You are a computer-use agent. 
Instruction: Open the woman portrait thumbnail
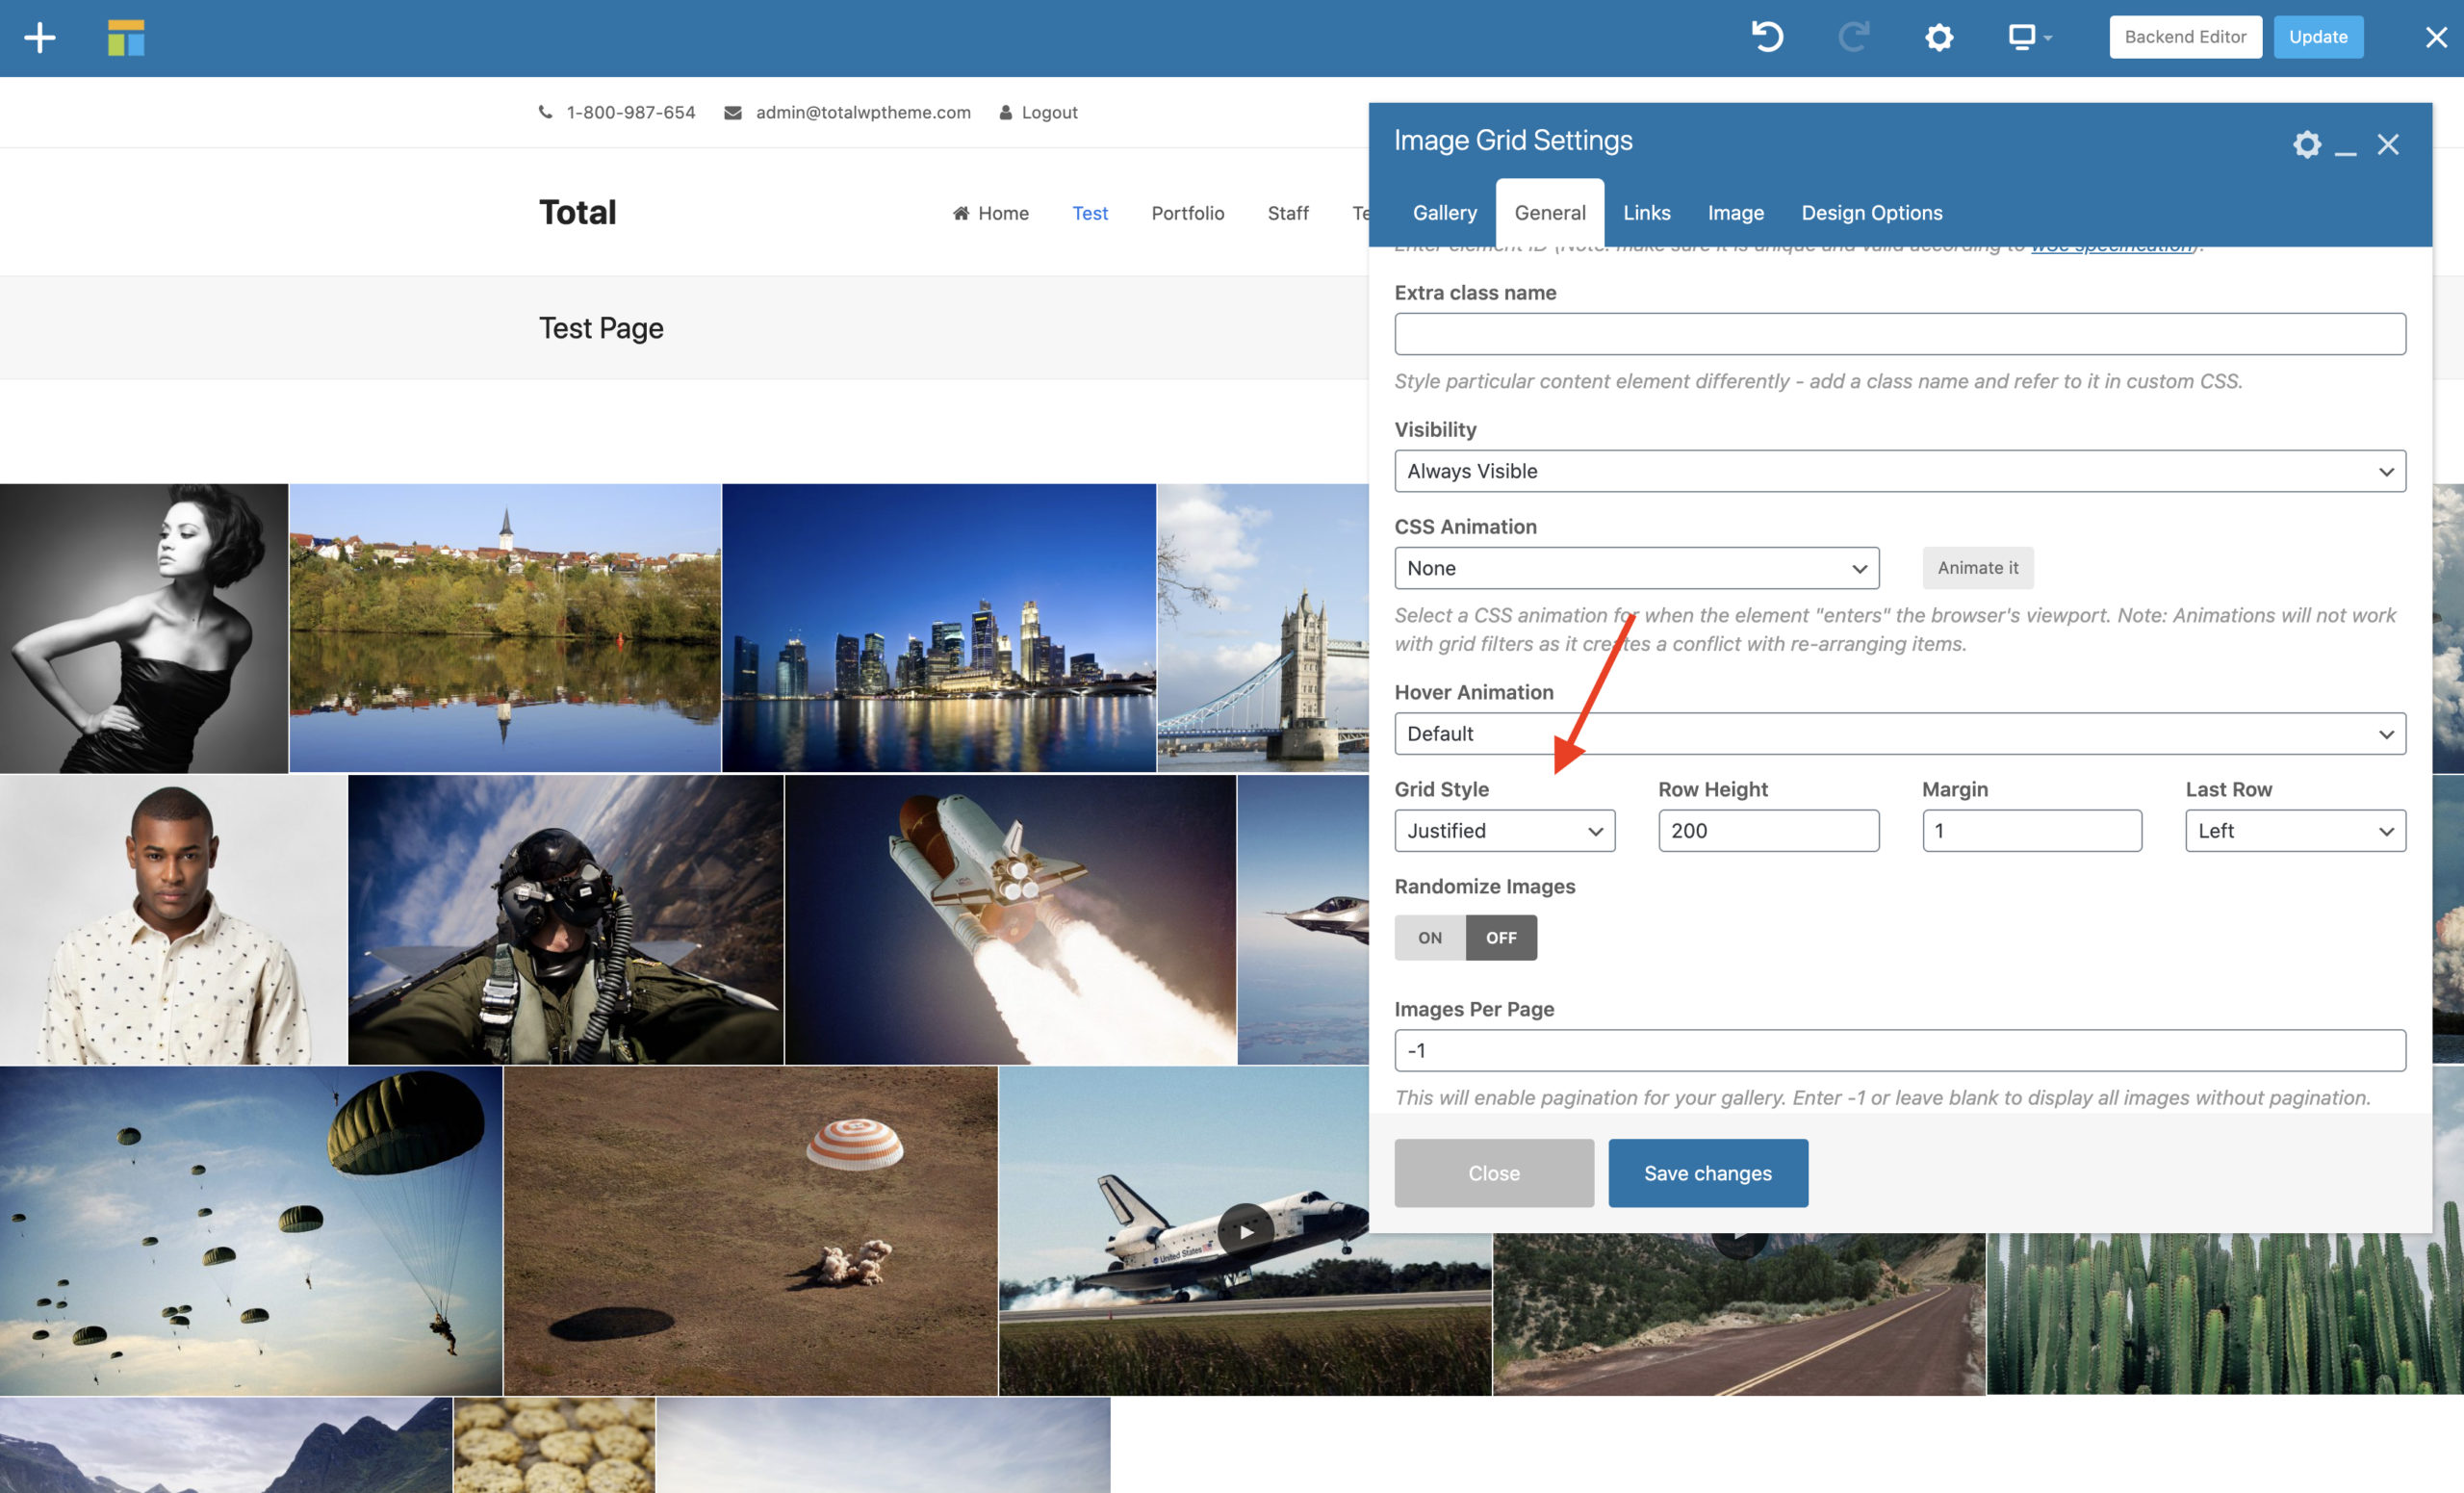point(144,628)
